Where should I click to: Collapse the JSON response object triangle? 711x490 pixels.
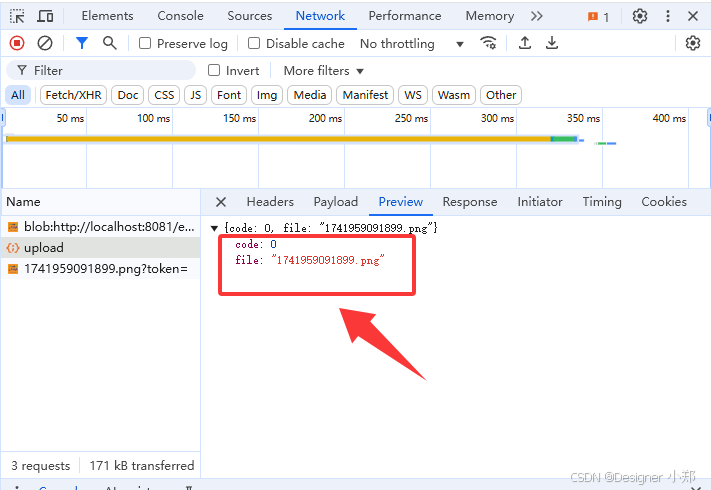[214, 228]
